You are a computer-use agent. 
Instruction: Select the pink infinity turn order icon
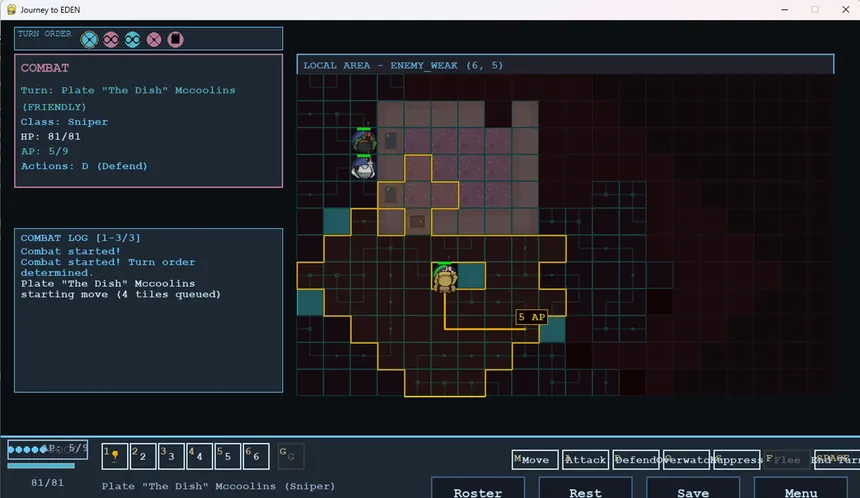(x=111, y=39)
